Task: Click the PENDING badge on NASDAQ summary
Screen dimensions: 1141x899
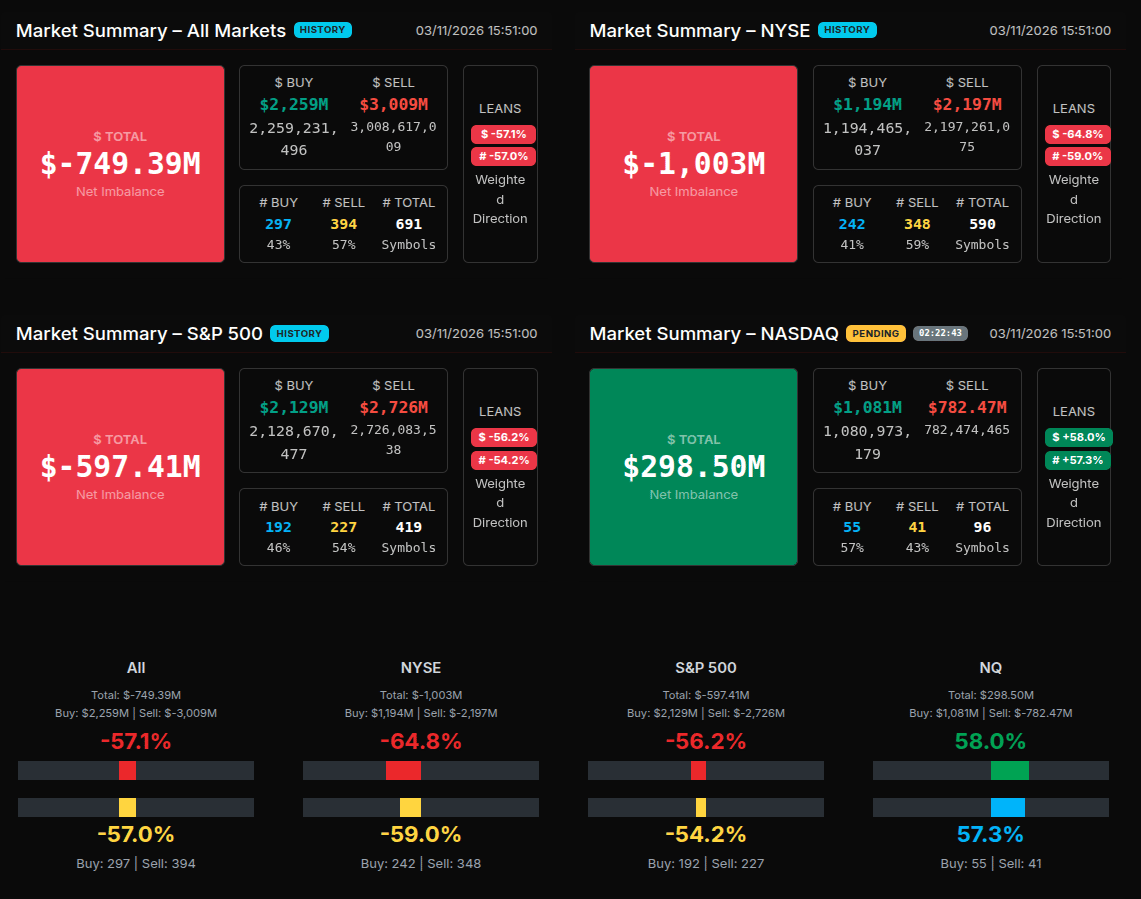Action: 875,333
